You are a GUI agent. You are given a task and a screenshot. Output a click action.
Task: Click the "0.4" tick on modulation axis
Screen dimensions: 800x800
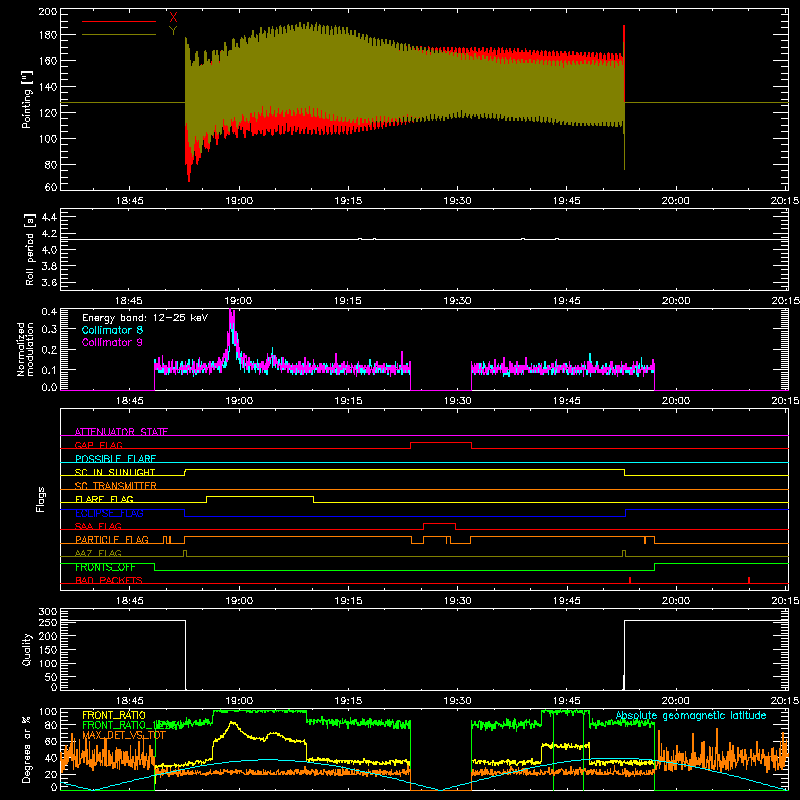(49, 312)
